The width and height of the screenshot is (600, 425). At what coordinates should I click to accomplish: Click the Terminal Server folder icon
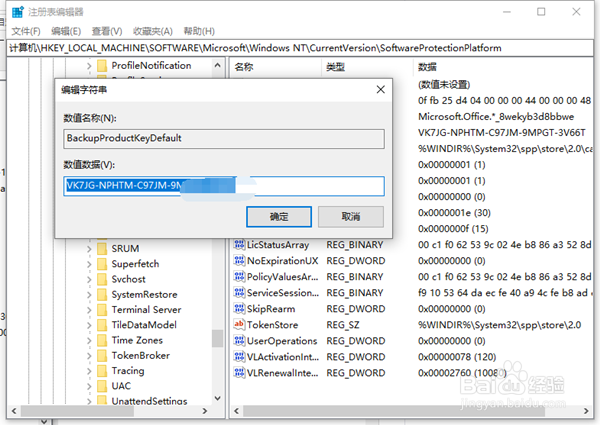[102, 309]
